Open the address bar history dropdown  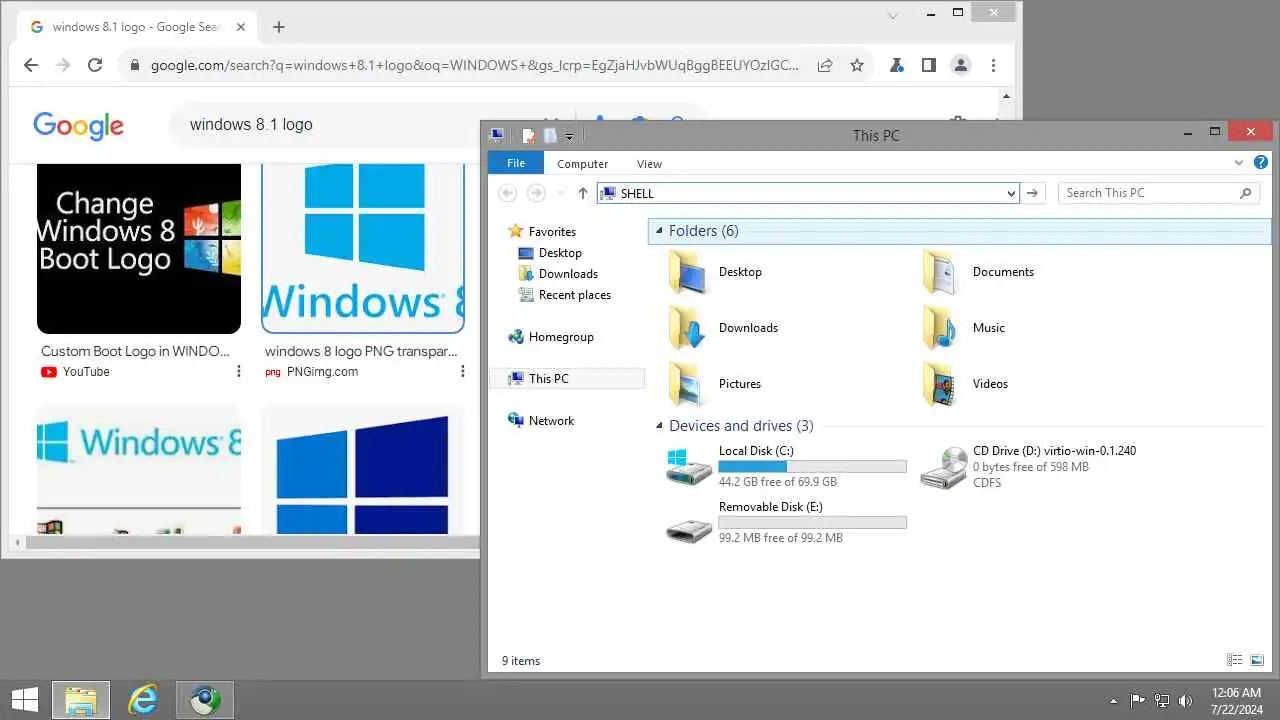(x=1011, y=193)
